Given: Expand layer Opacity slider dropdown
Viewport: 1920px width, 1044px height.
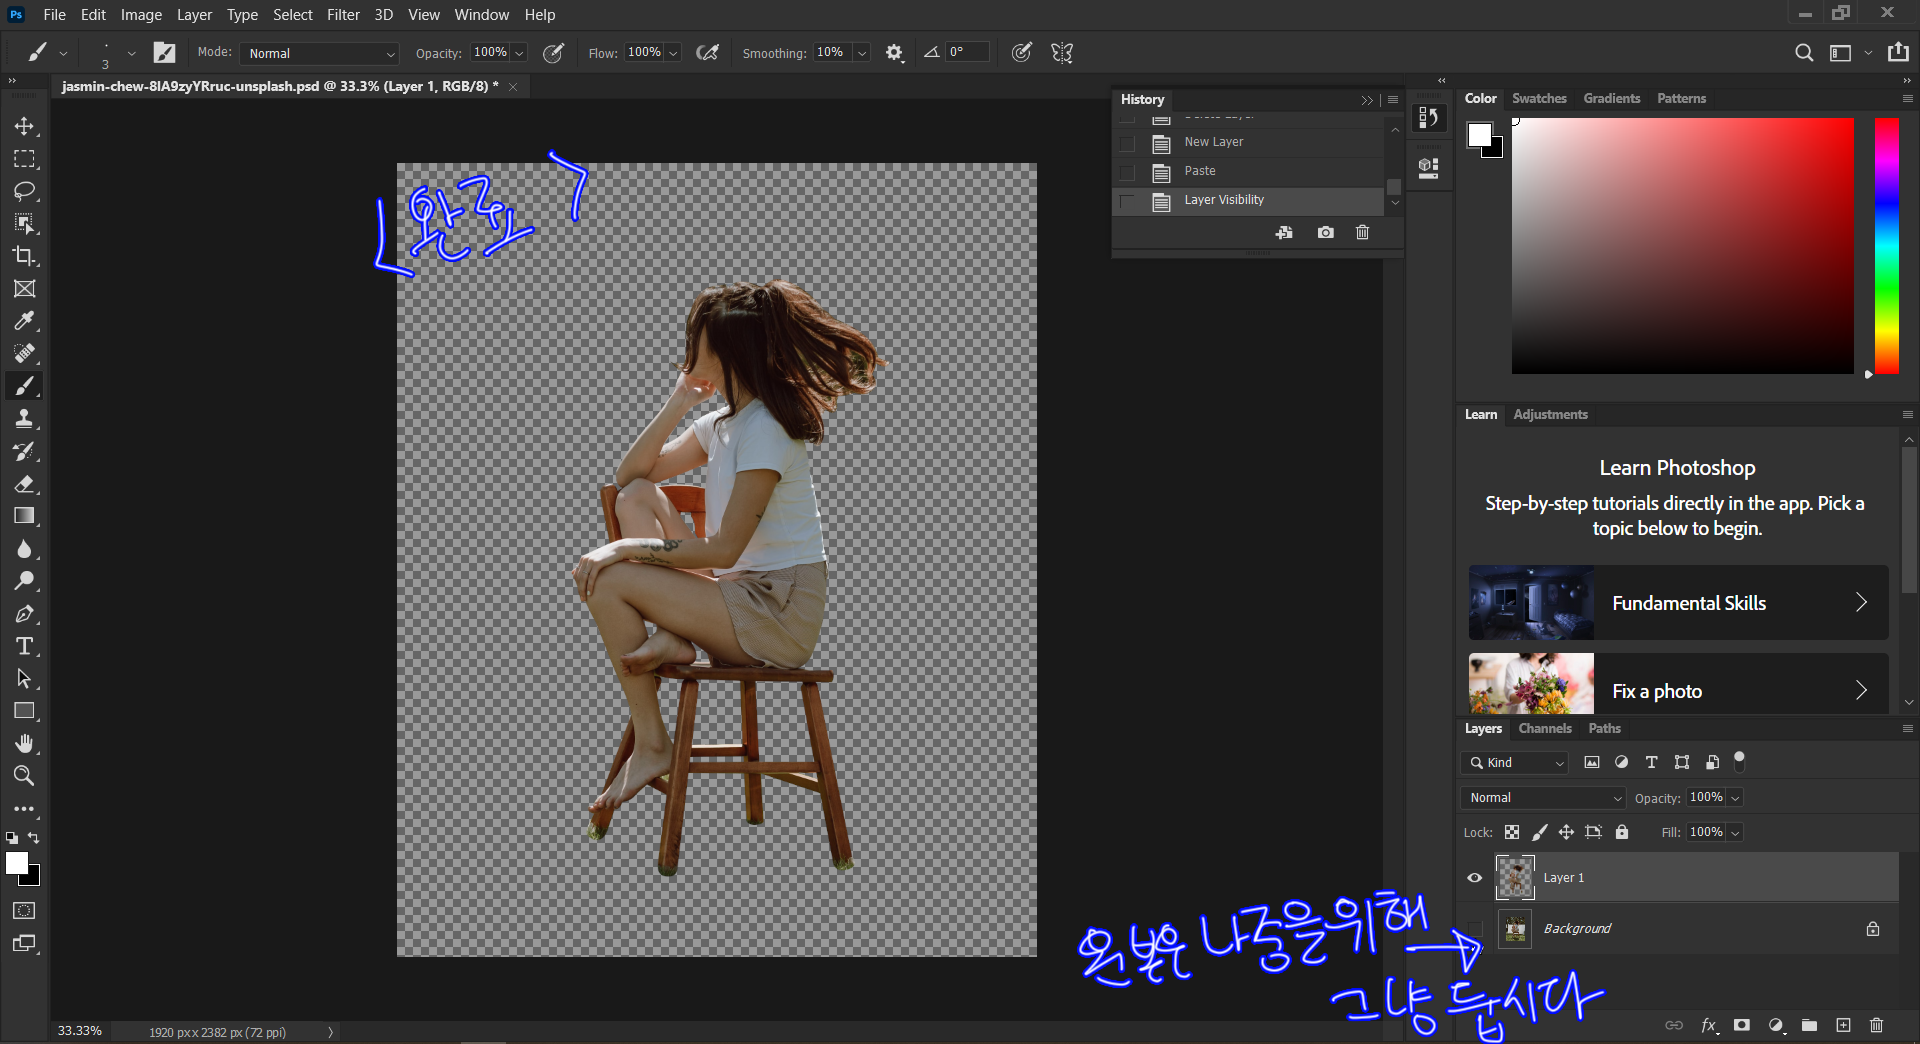Looking at the screenshot, I should click(1736, 798).
